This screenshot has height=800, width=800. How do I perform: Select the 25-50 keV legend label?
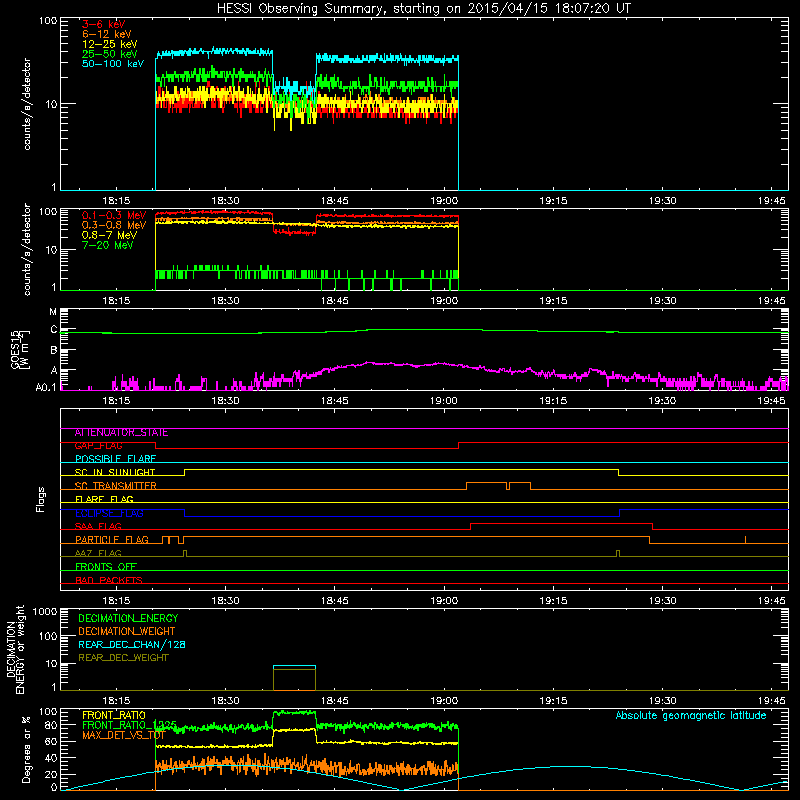(110, 54)
